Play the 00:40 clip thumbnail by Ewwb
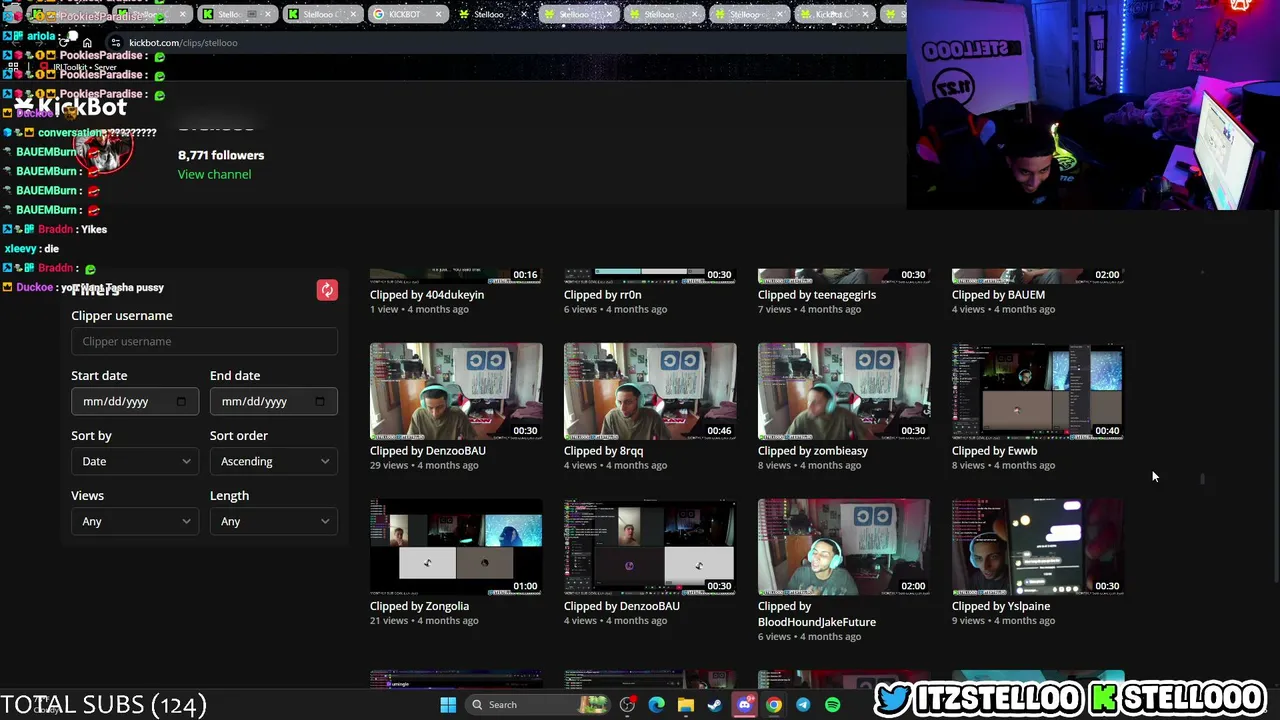 pyautogui.click(x=1038, y=391)
